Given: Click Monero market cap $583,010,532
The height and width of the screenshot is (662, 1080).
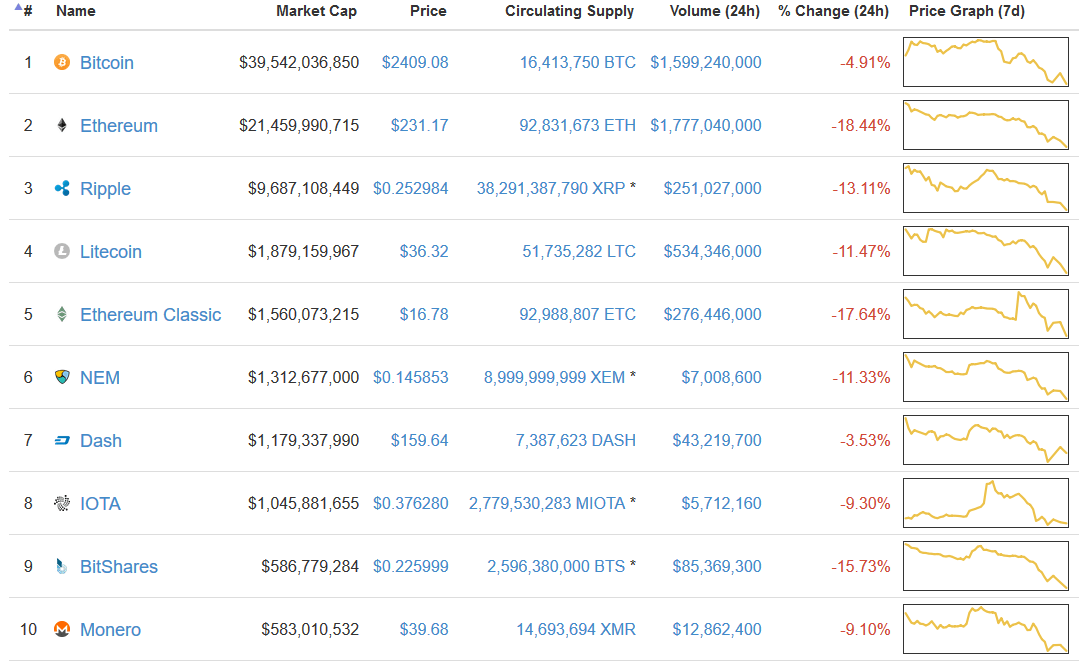Looking at the screenshot, I should click(x=310, y=630).
